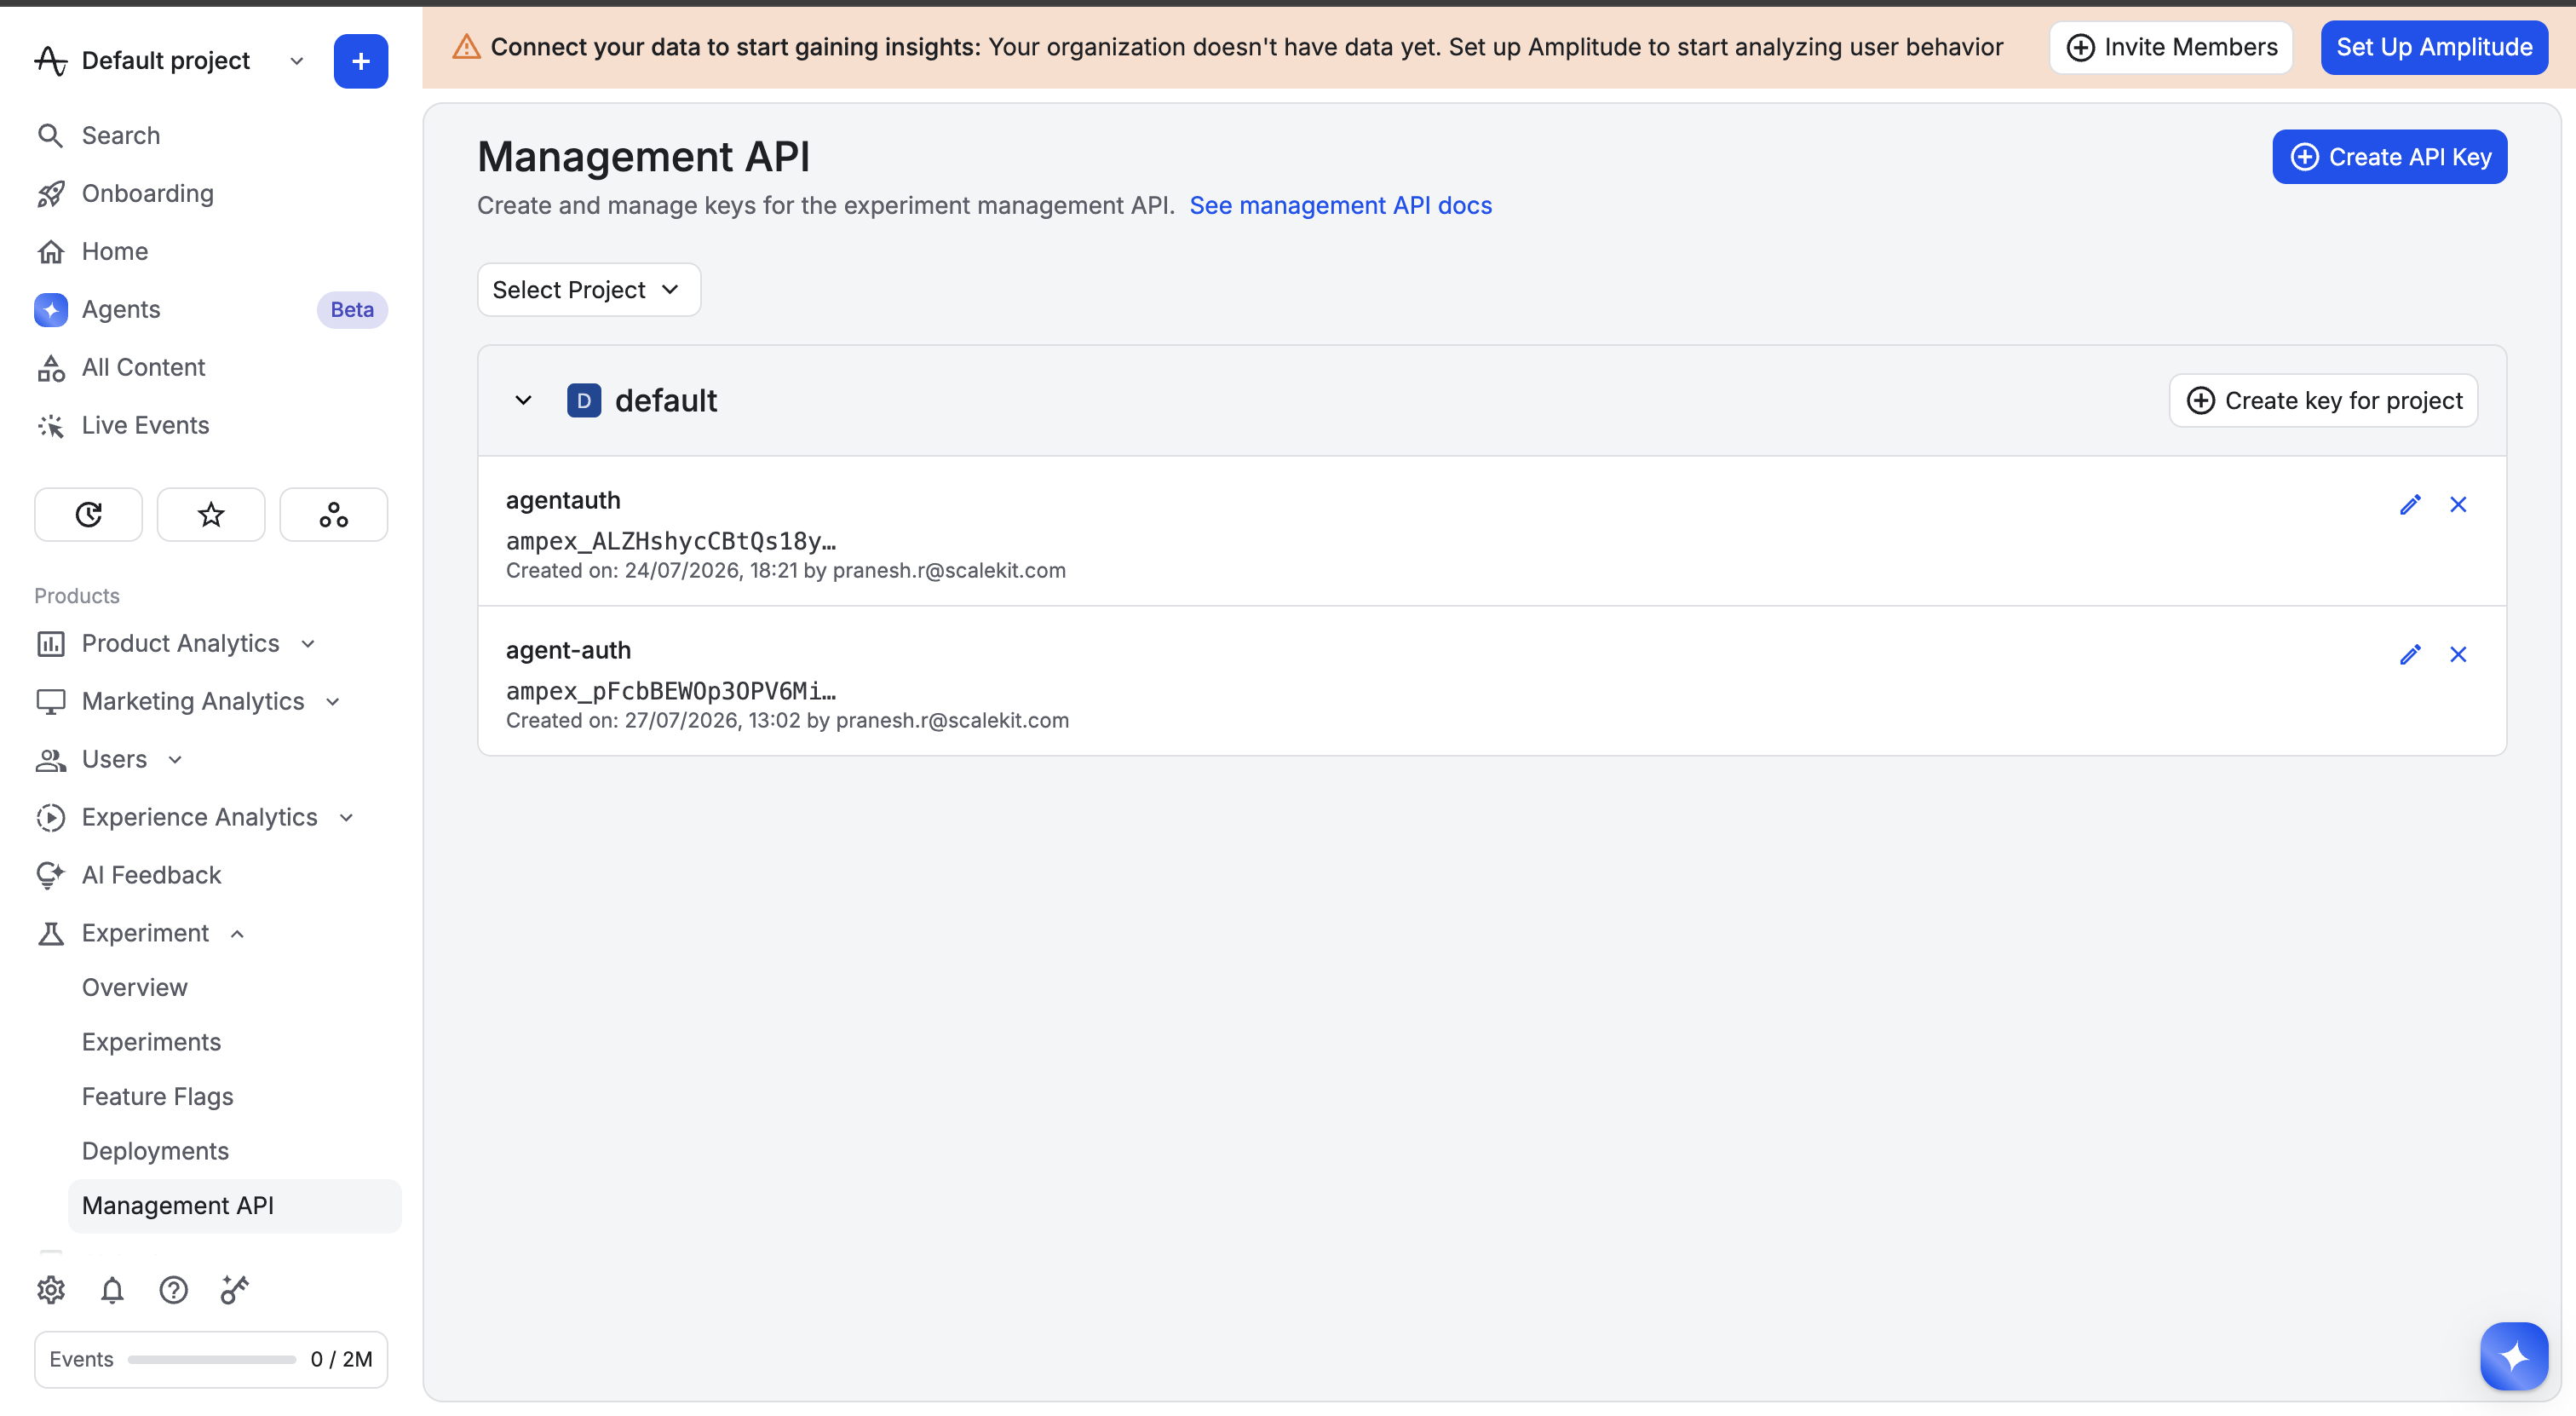Click Invite Members button
Screen dimensions: 2576x1416
pyautogui.click(x=2171, y=47)
